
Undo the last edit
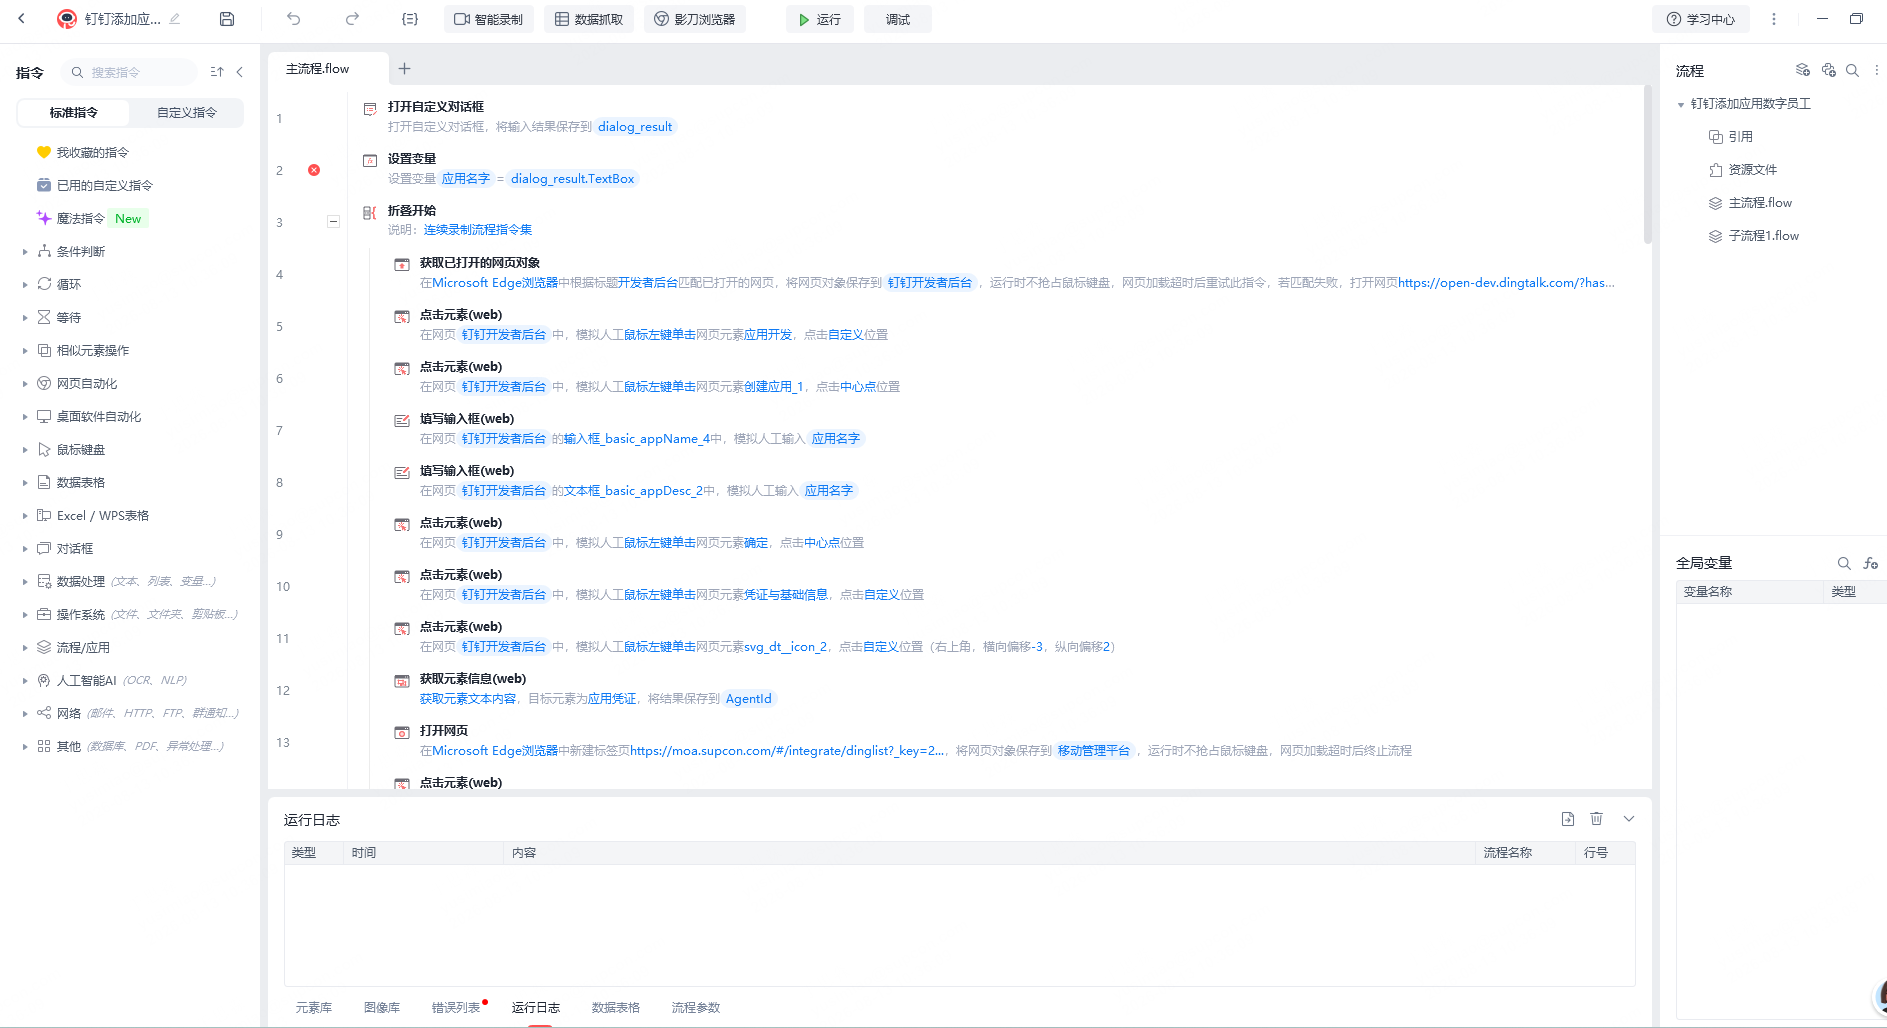click(x=293, y=19)
